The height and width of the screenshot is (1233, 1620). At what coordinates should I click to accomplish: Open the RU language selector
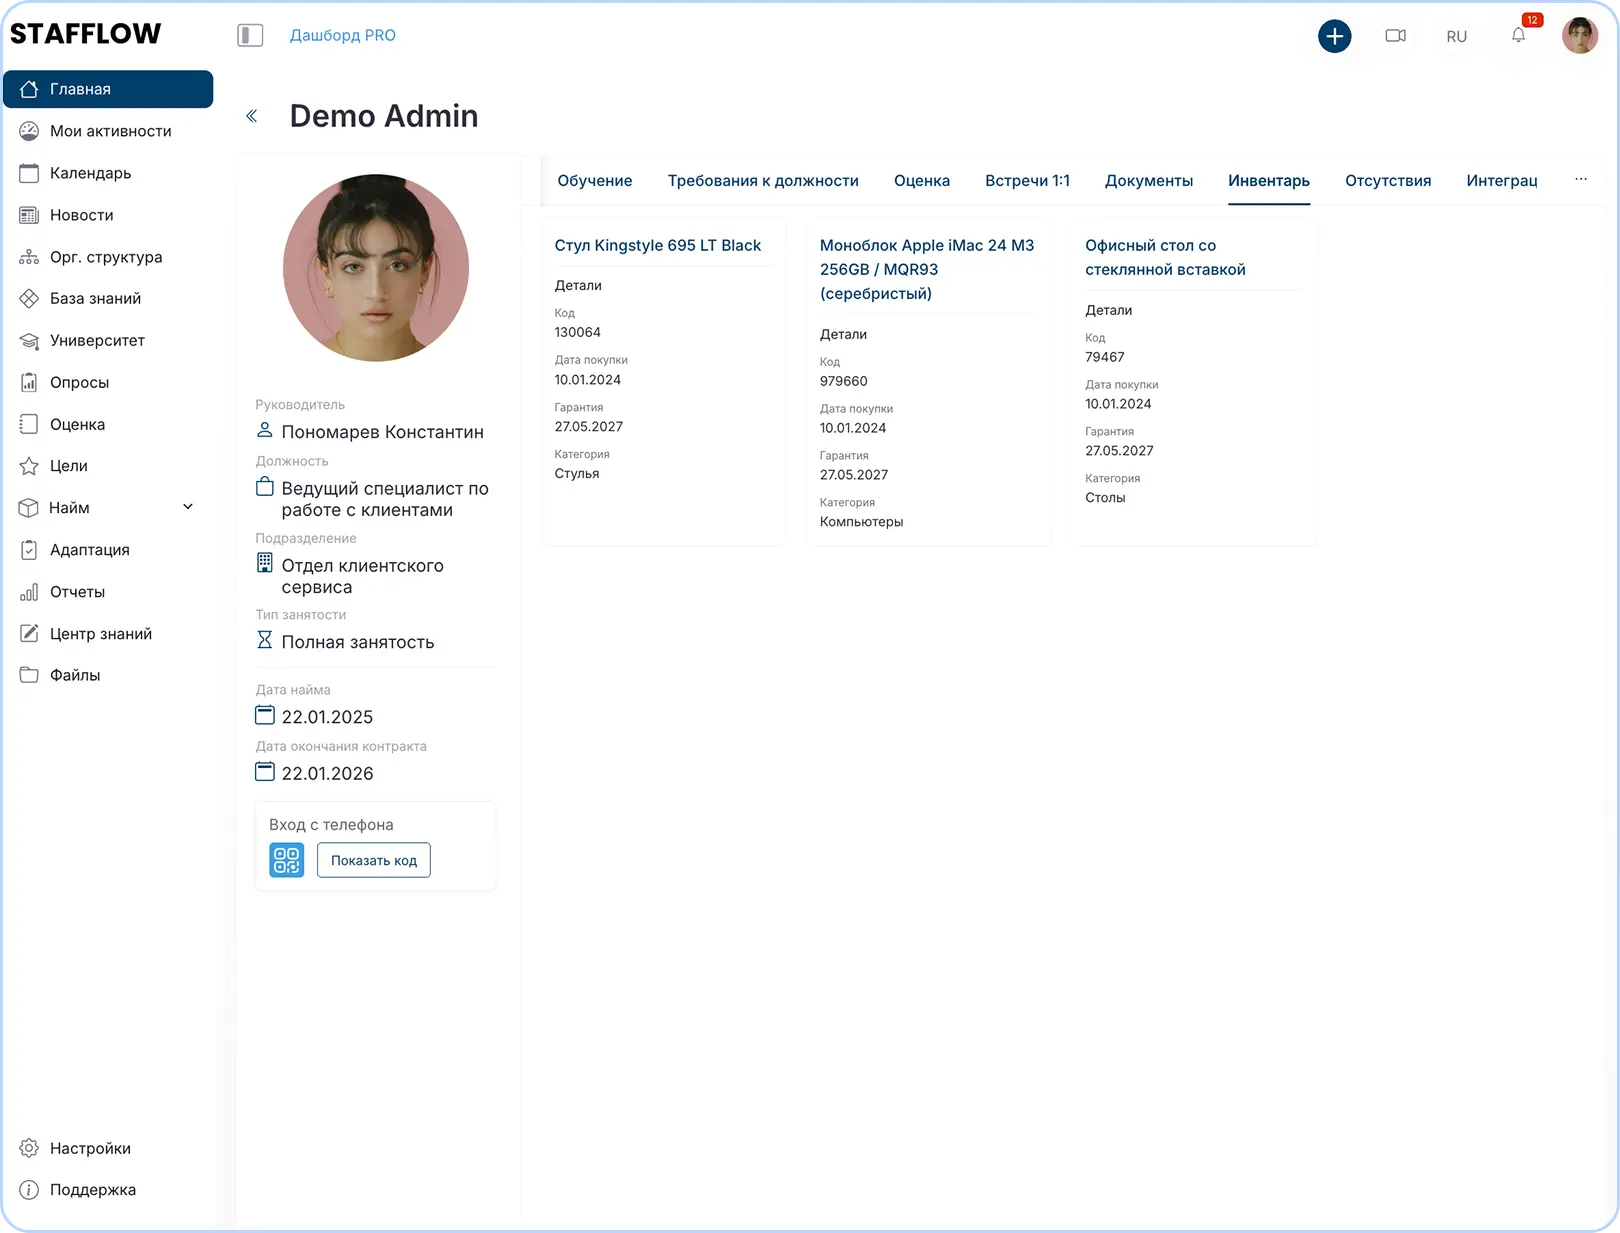[1456, 36]
